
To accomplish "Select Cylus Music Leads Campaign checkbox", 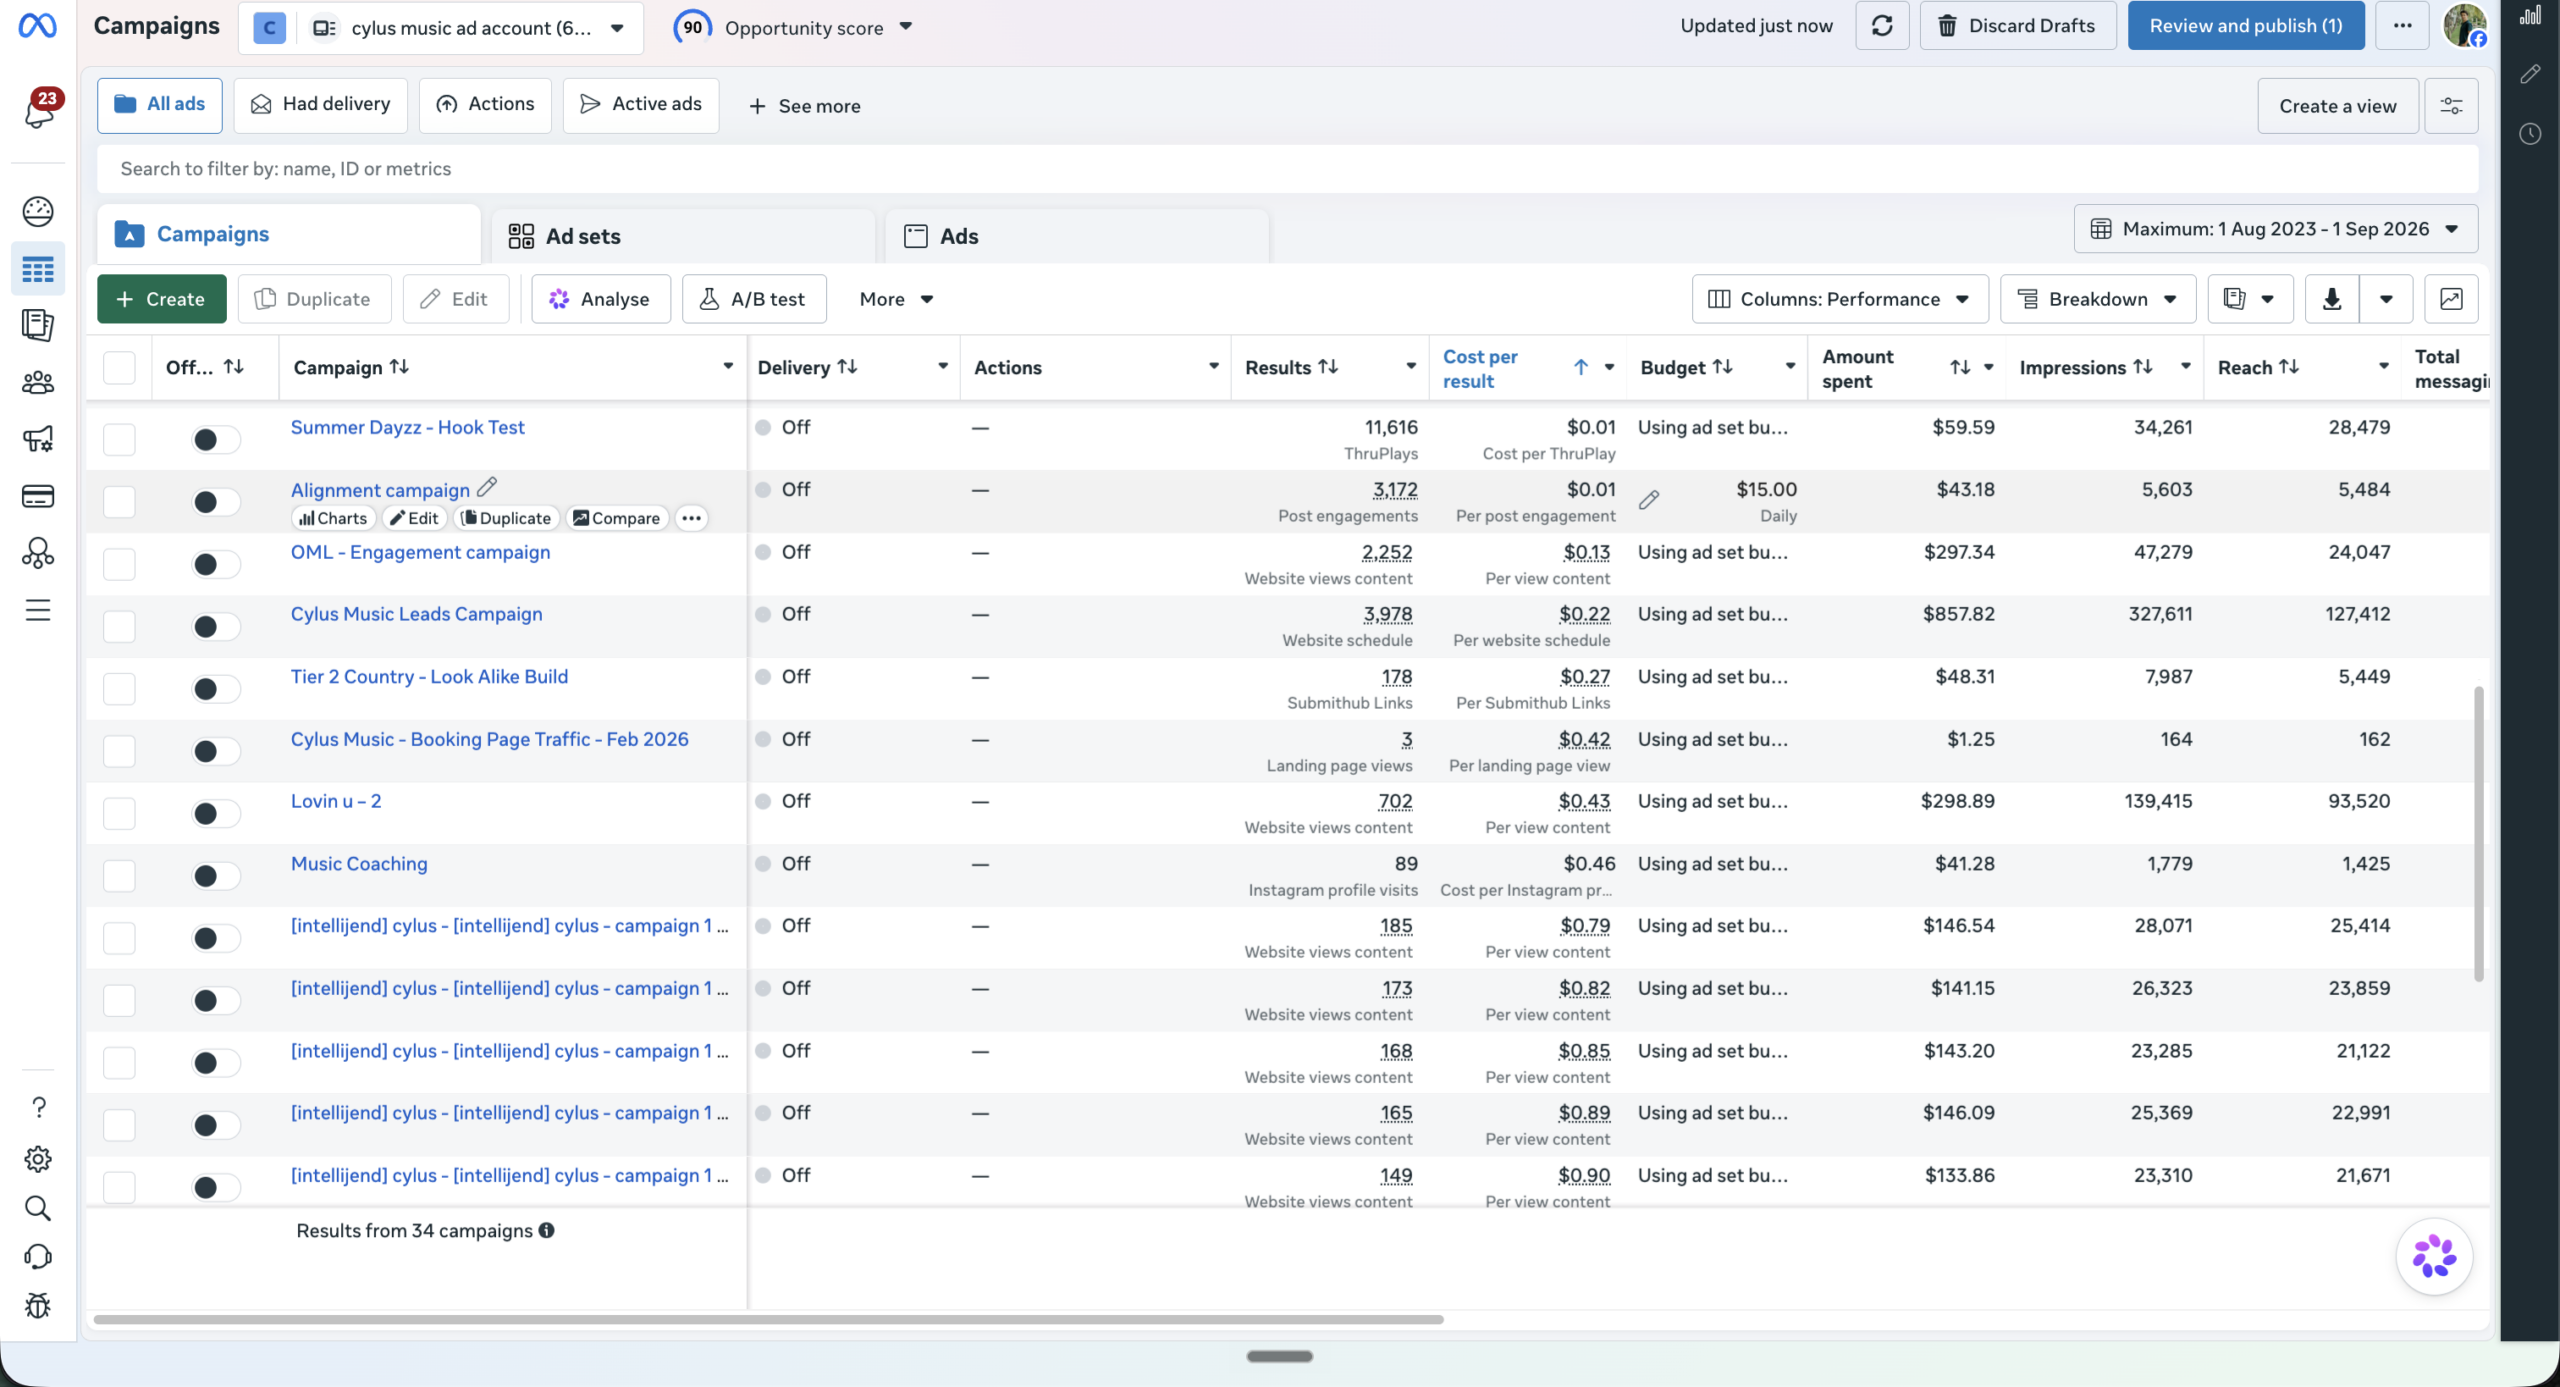I will pyautogui.click(x=119, y=626).
